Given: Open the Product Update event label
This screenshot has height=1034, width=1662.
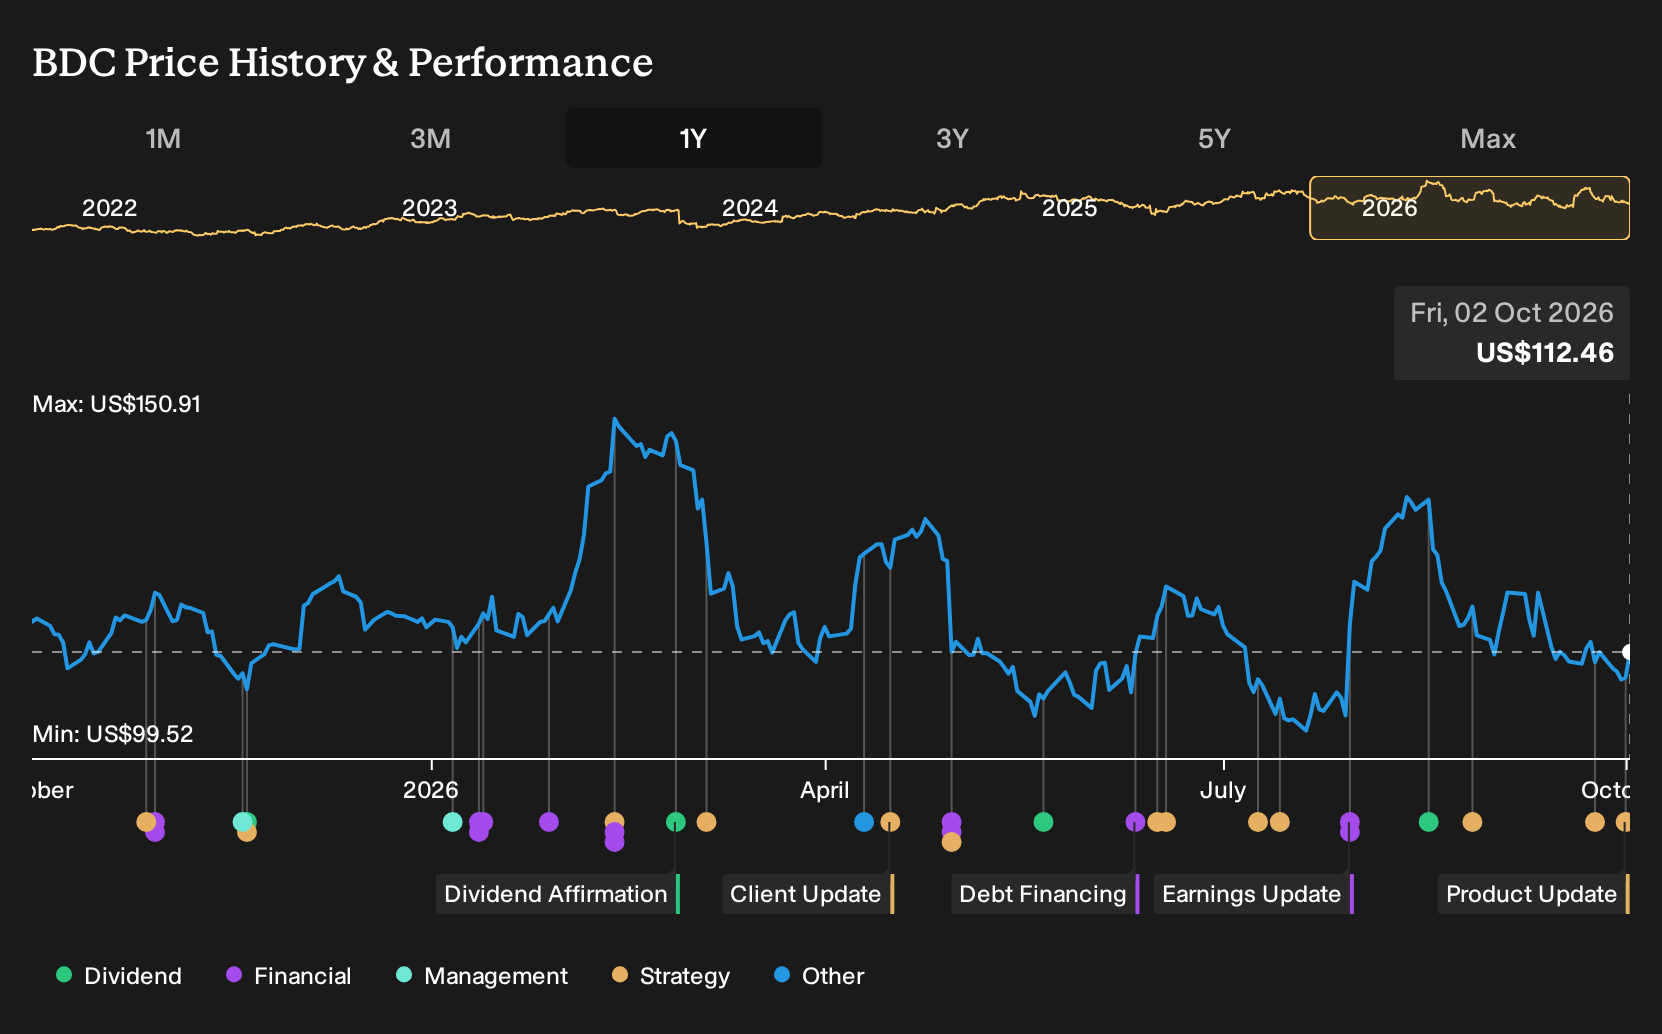Looking at the screenshot, I should [1534, 894].
